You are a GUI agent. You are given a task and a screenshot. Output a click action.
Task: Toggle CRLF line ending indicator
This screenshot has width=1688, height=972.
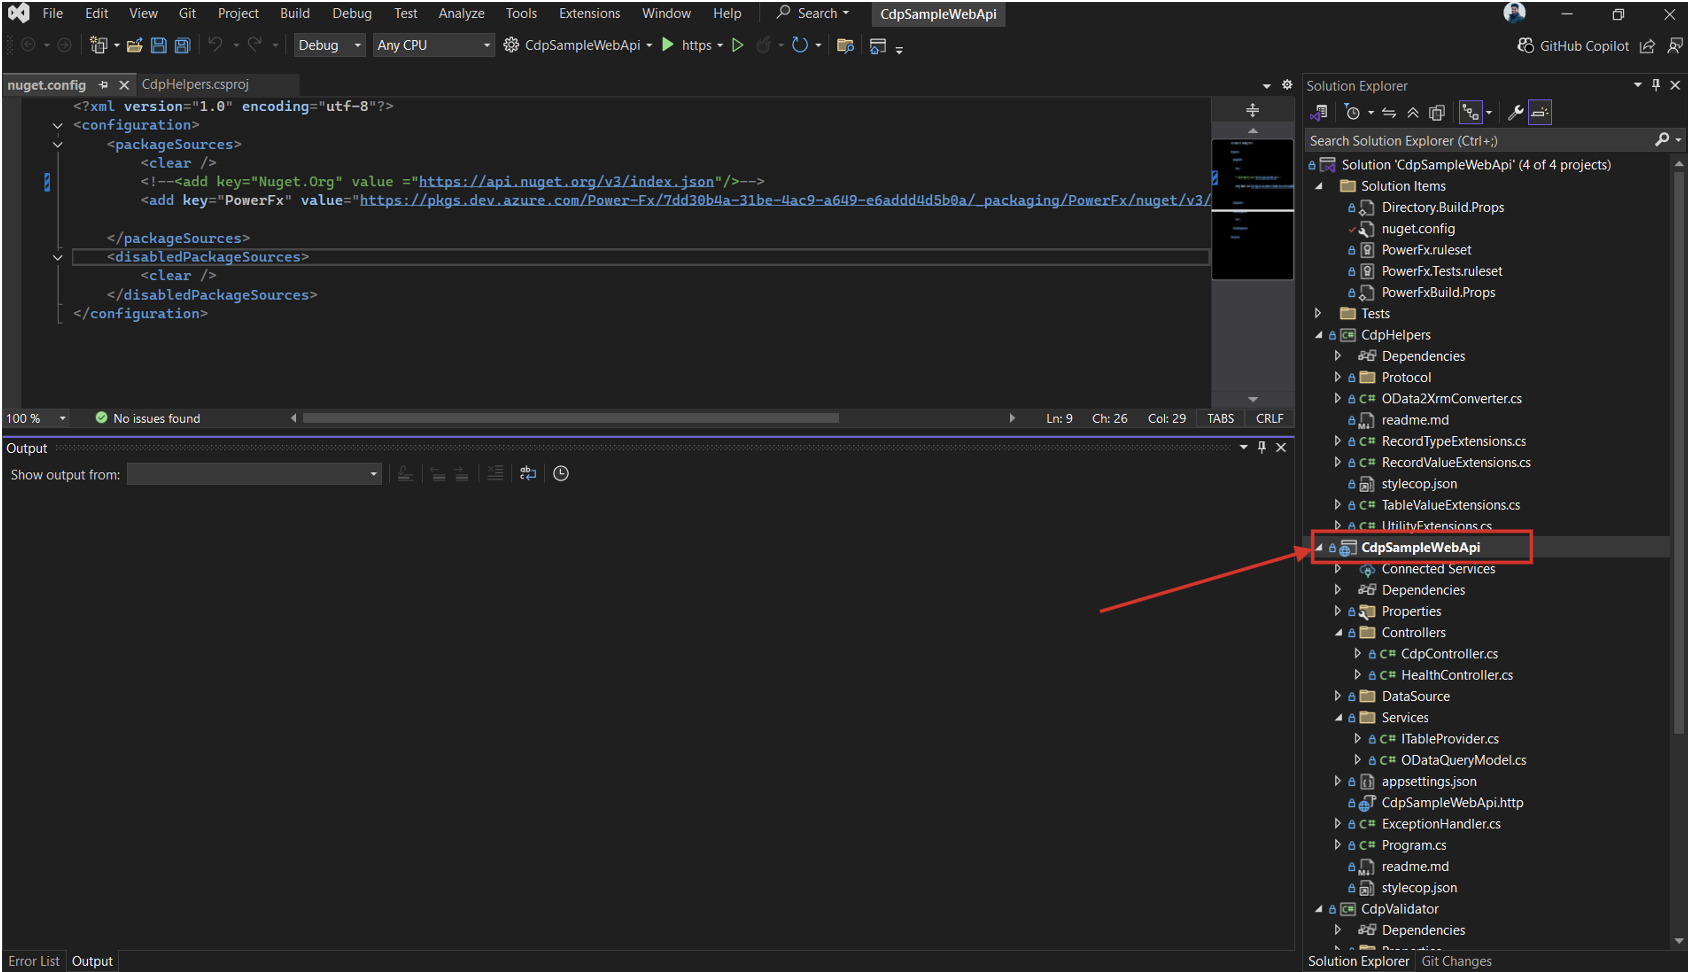(x=1270, y=418)
